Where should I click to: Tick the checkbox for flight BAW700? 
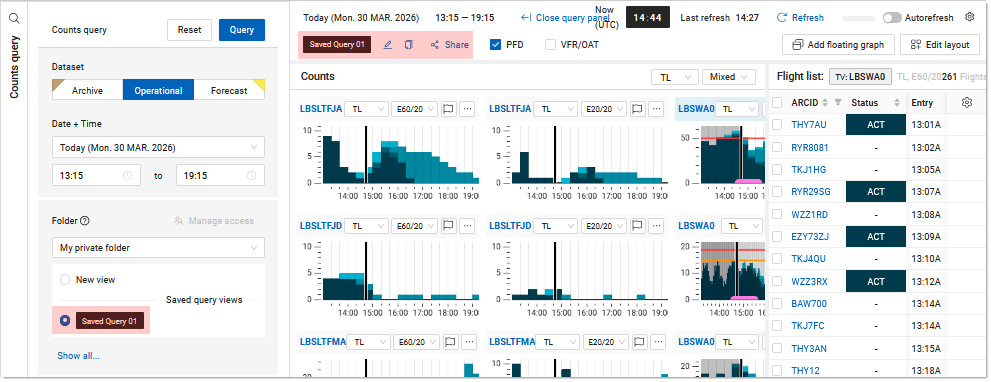777,304
